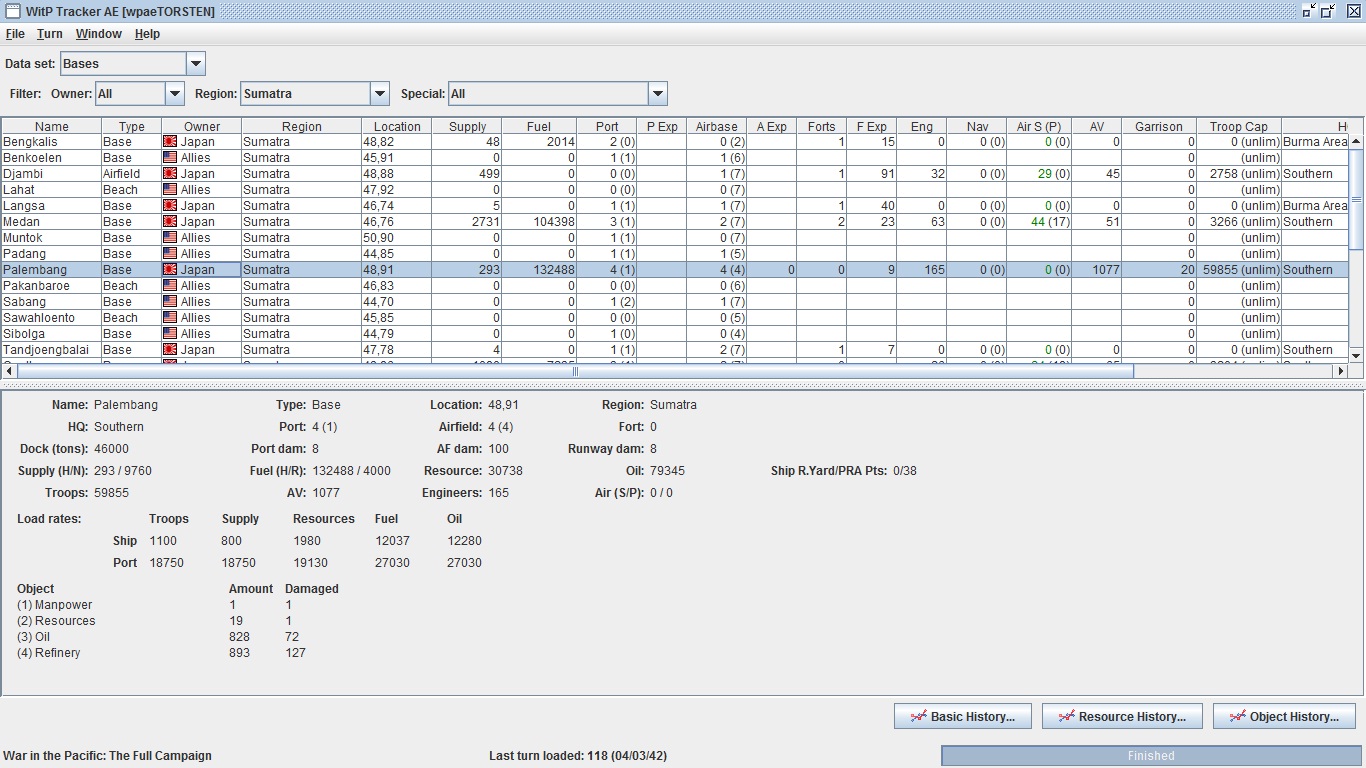
Task: Select the Djambi row name cell
Action: [x=51, y=174]
